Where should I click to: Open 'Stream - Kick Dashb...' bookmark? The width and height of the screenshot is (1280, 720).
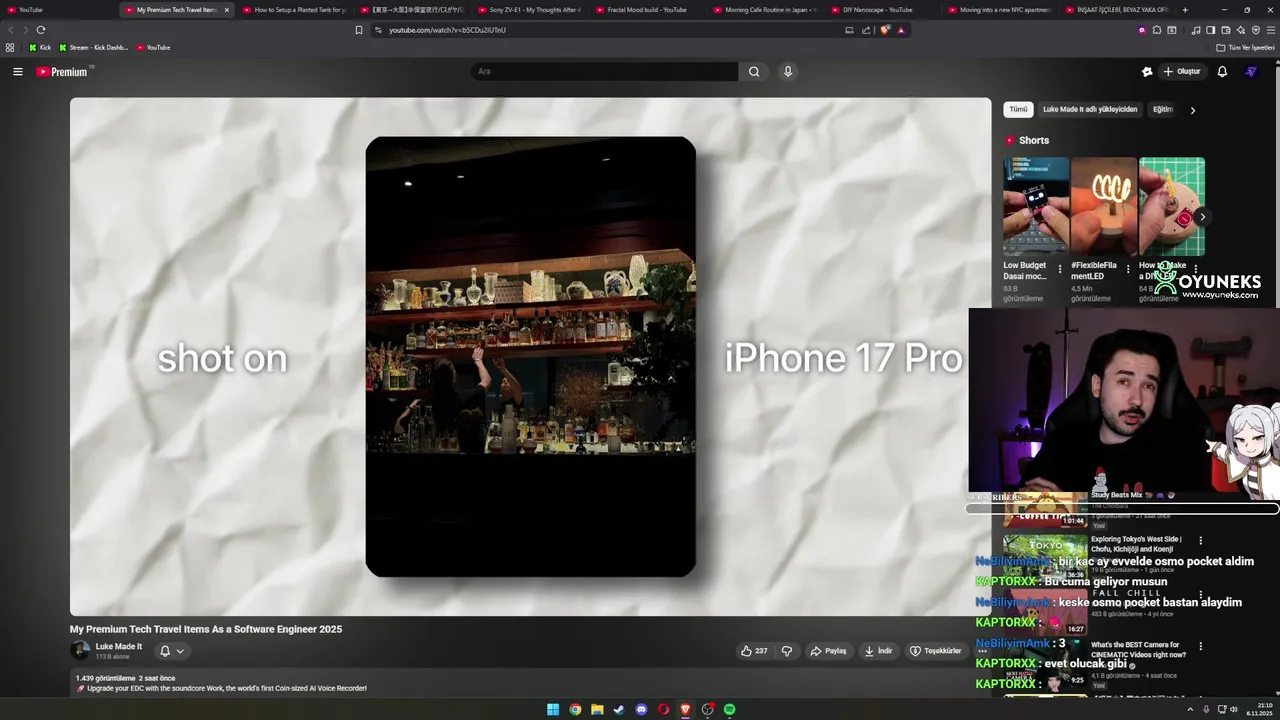click(93, 48)
